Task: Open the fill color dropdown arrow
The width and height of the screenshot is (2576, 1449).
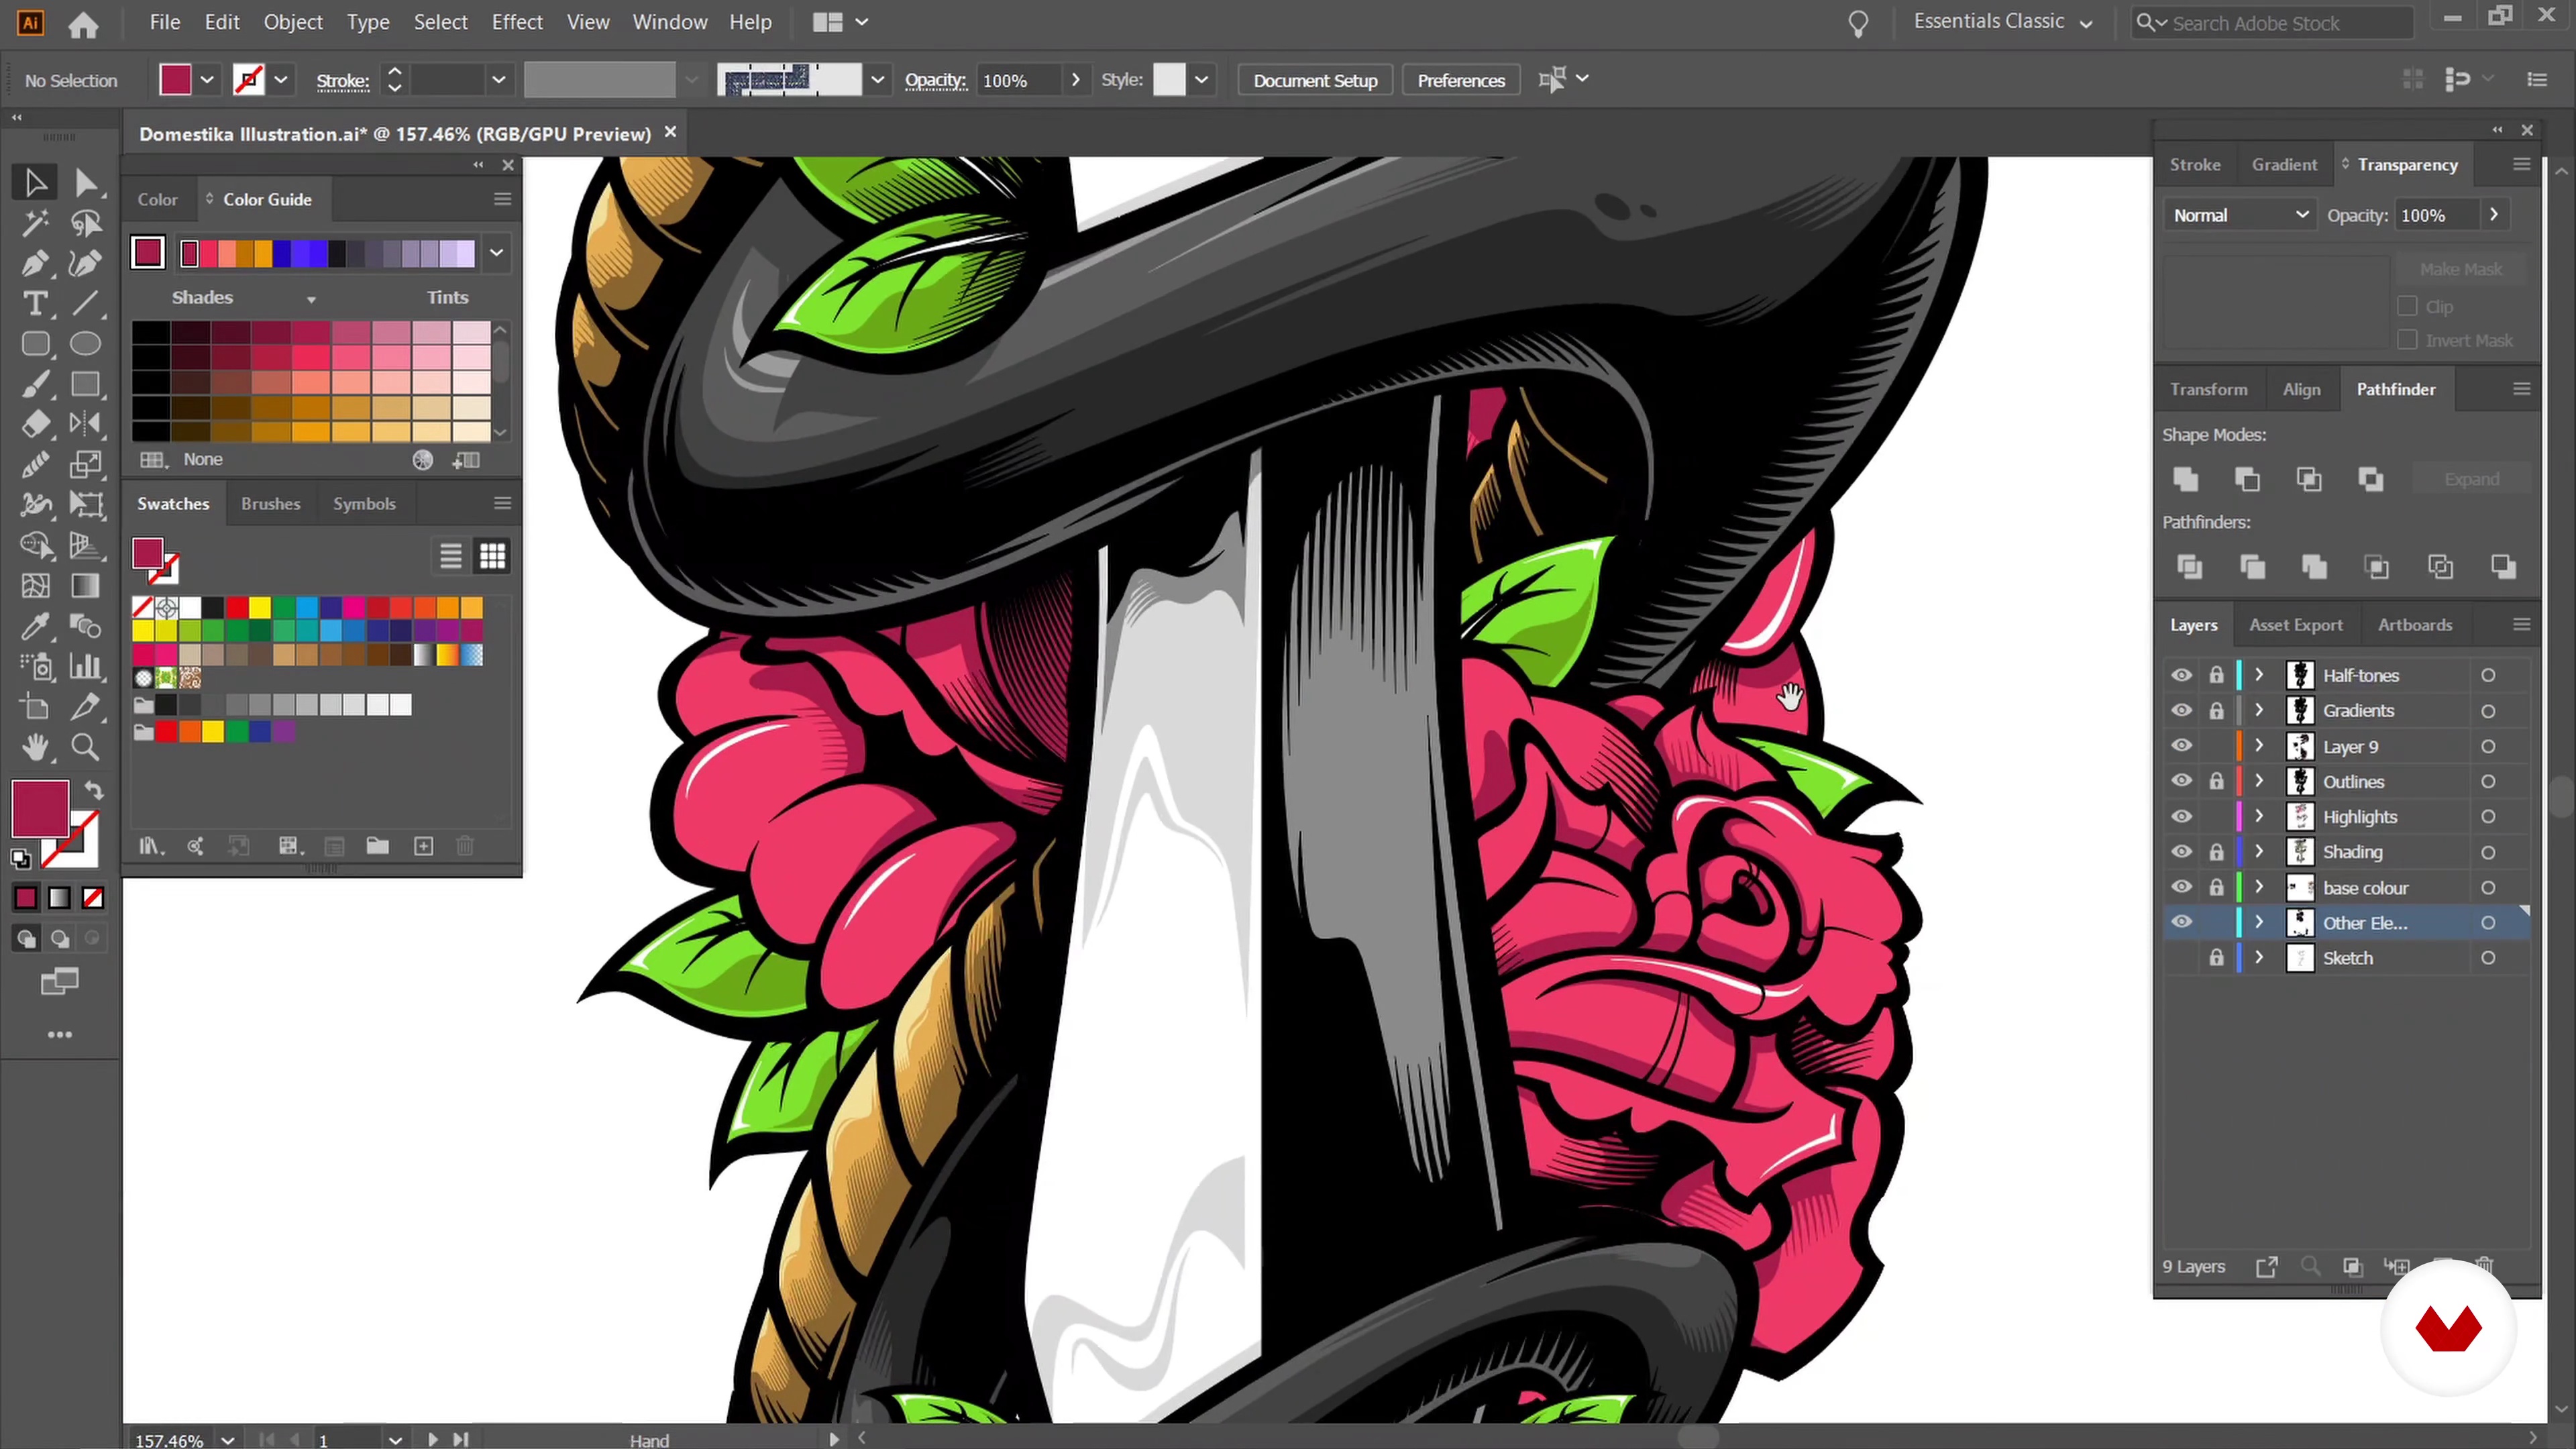Action: pos(207,80)
